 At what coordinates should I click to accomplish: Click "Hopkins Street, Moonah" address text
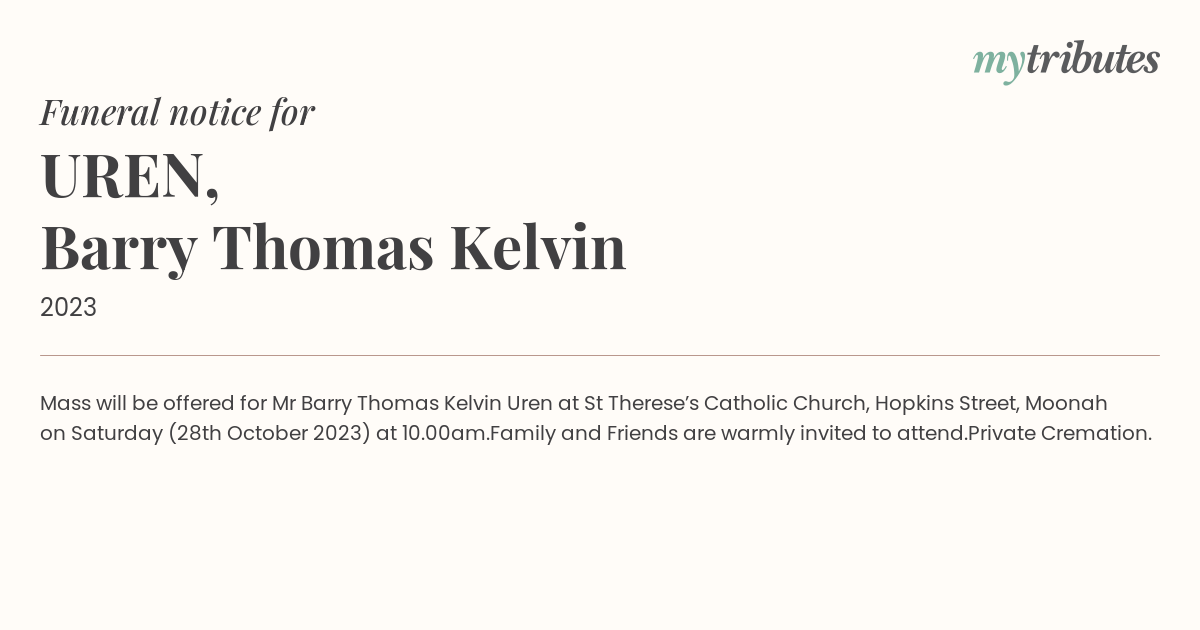[991, 404]
